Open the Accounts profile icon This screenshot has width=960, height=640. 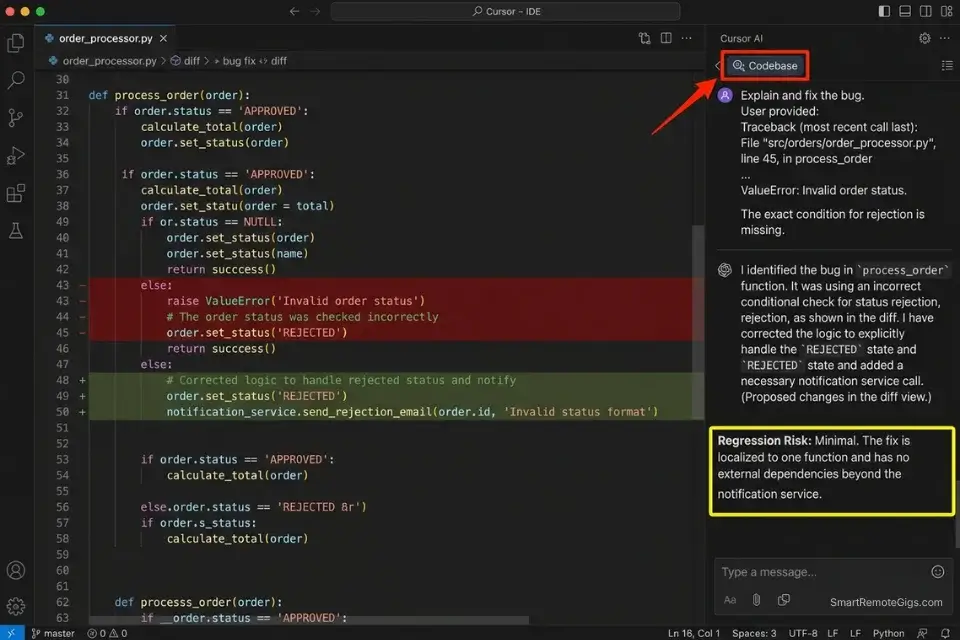pyautogui.click(x=16, y=570)
